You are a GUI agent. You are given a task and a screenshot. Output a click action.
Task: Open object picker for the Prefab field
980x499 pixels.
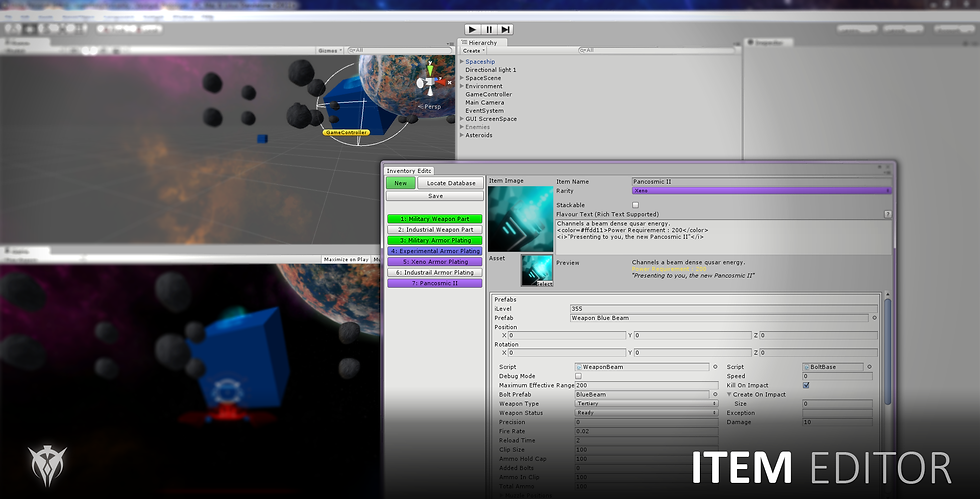(x=874, y=318)
